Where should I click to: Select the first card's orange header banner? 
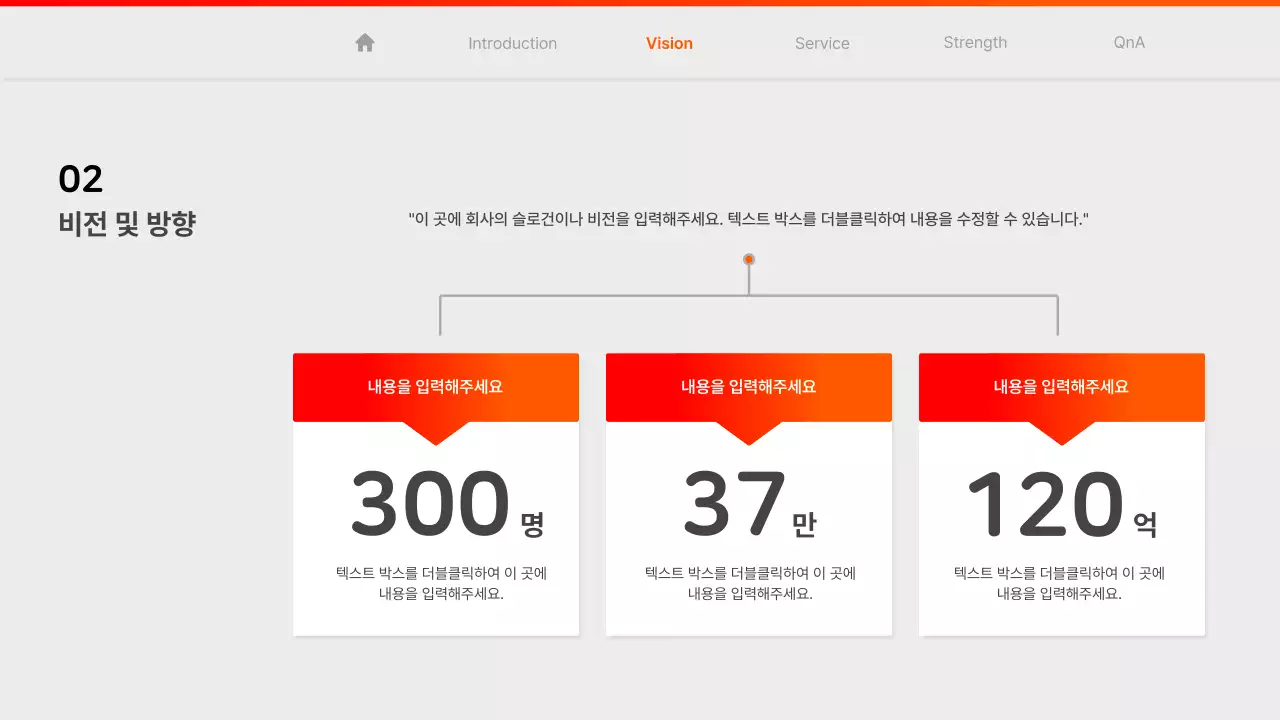[435, 387]
